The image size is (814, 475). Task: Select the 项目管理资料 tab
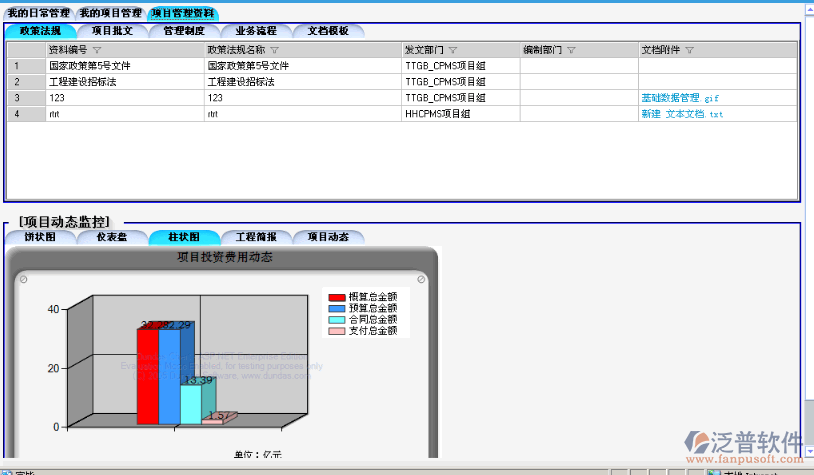pos(183,13)
